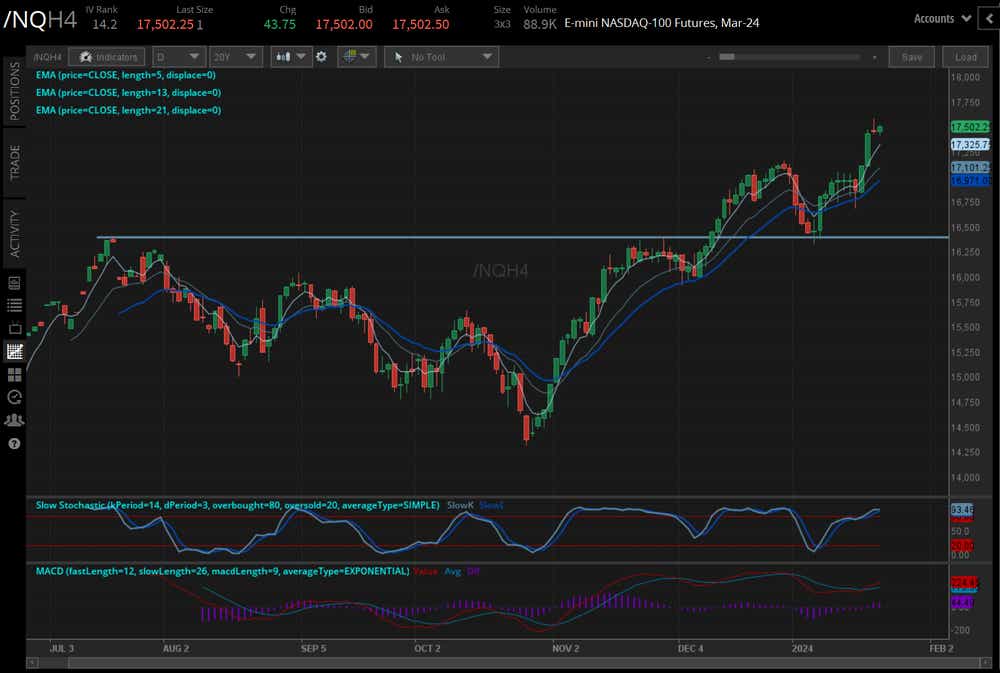Image resolution: width=1000 pixels, height=673 pixels.
Task: Select the EMA length=5 indicator label
Action: (x=126, y=75)
